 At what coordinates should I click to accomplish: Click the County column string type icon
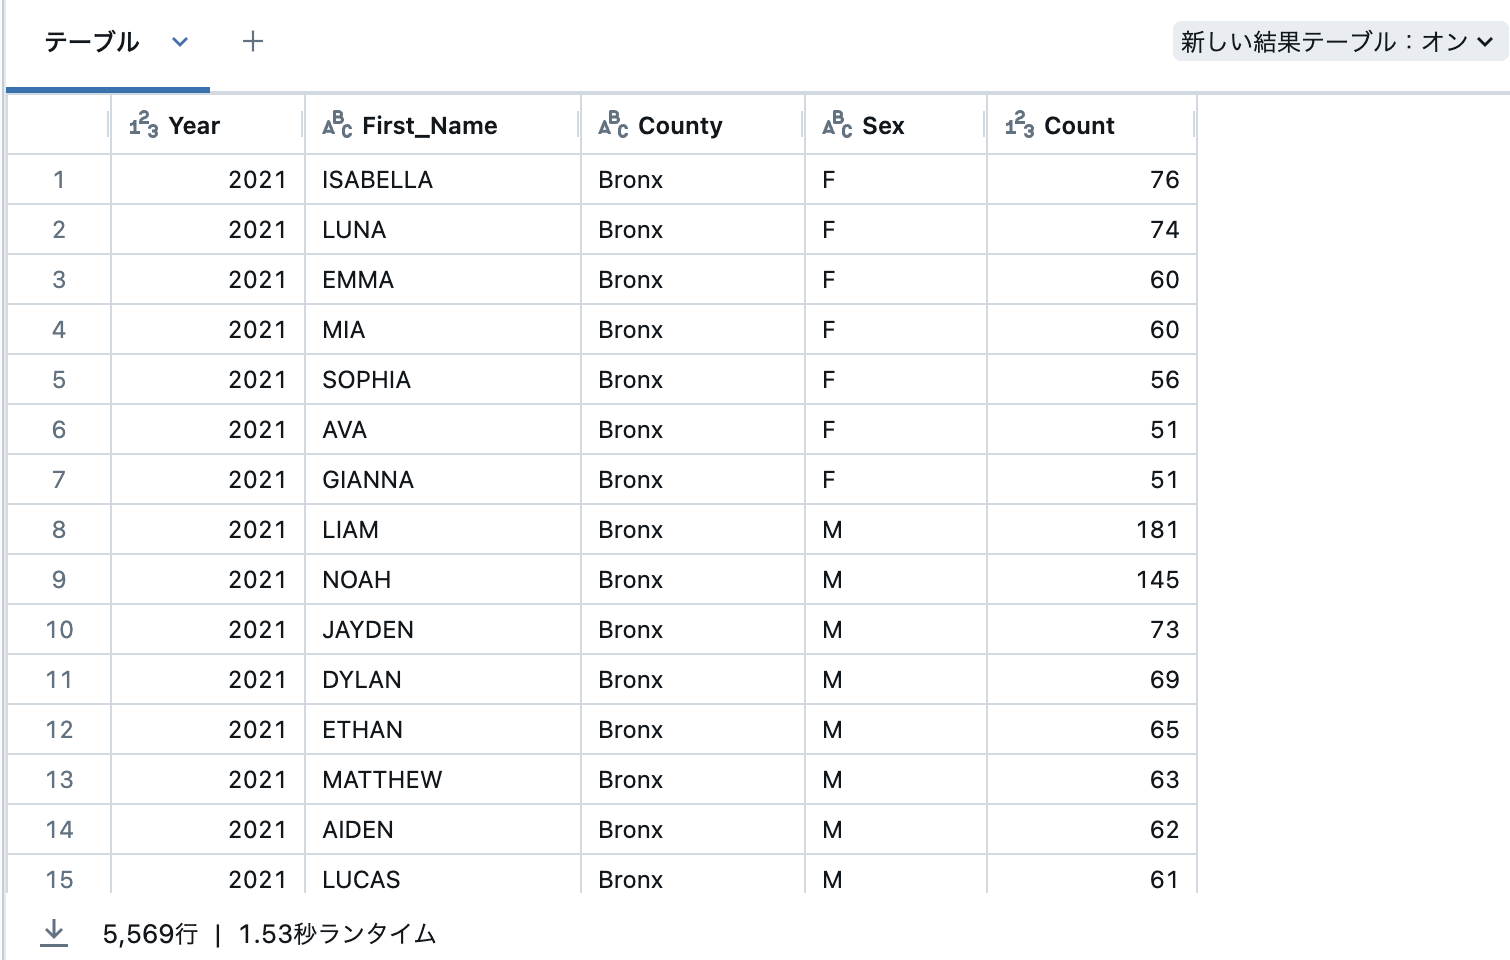[x=613, y=125]
